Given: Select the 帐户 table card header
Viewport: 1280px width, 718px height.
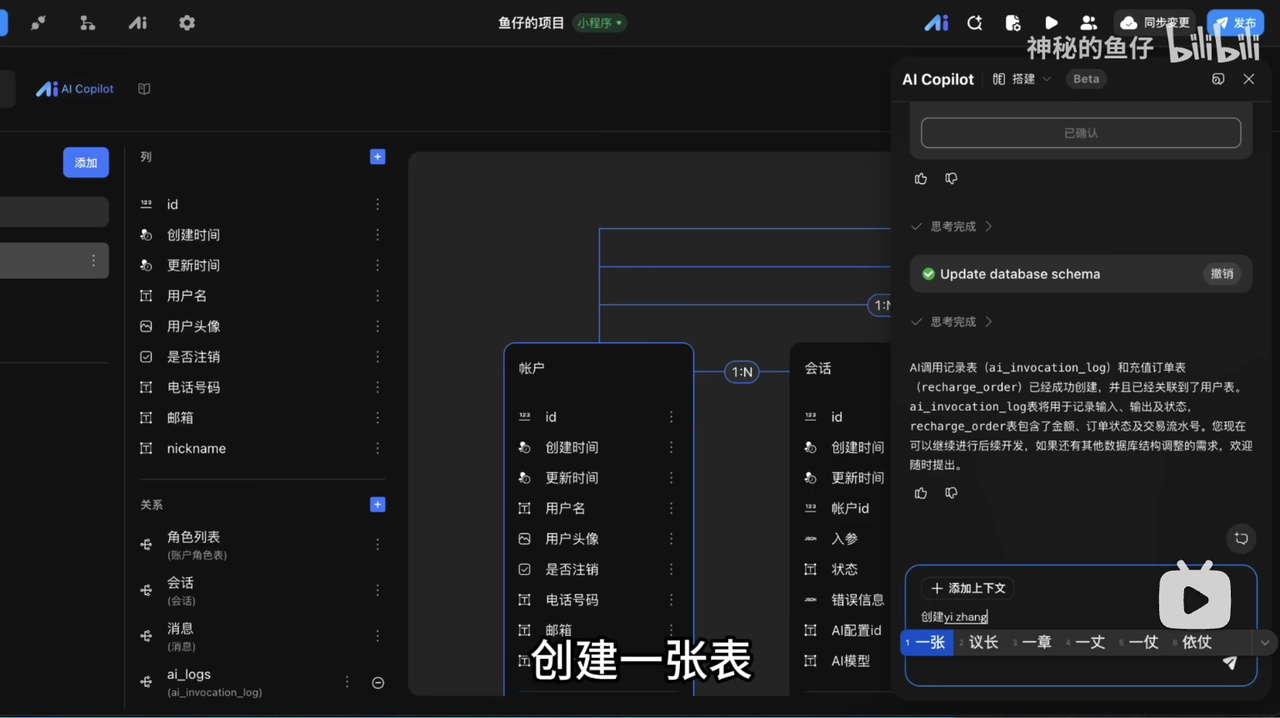Looking at the screenshot, I should (x=599, y=369).
